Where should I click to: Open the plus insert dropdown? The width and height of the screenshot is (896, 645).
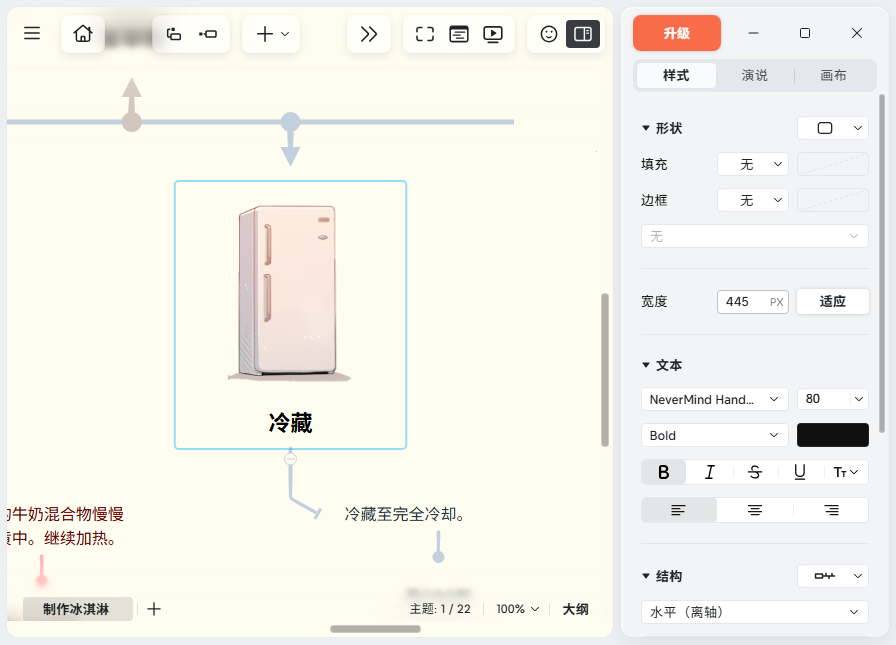pyautogui.click(x=271, y=34)
